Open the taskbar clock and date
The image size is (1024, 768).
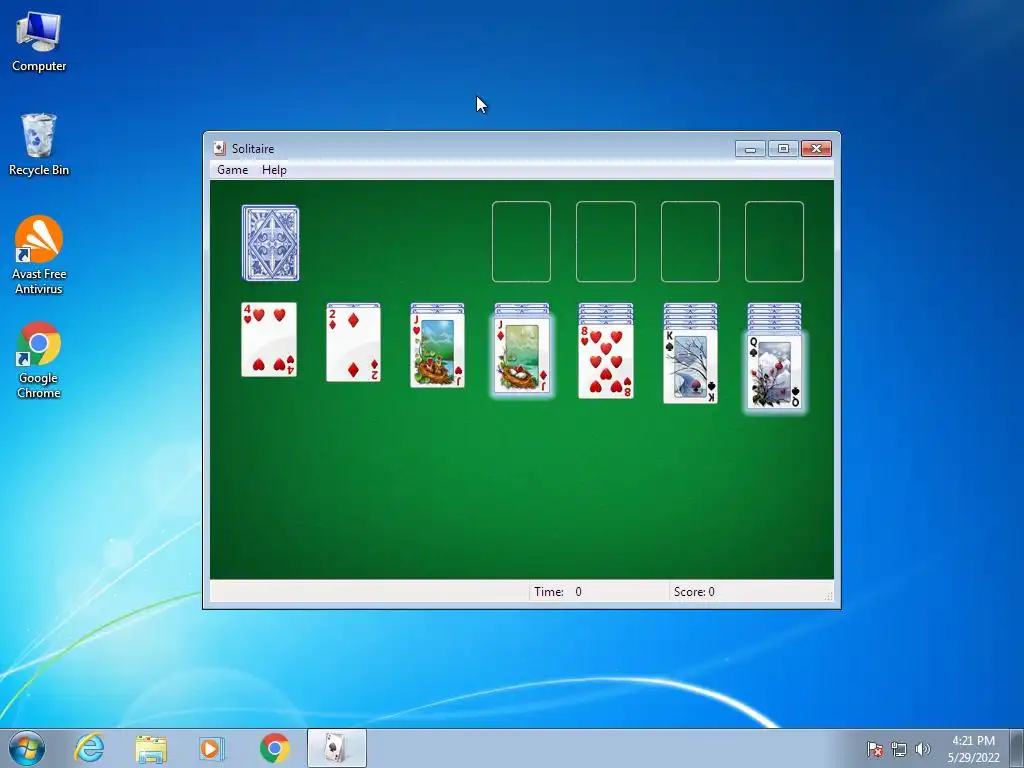point(974,749)
